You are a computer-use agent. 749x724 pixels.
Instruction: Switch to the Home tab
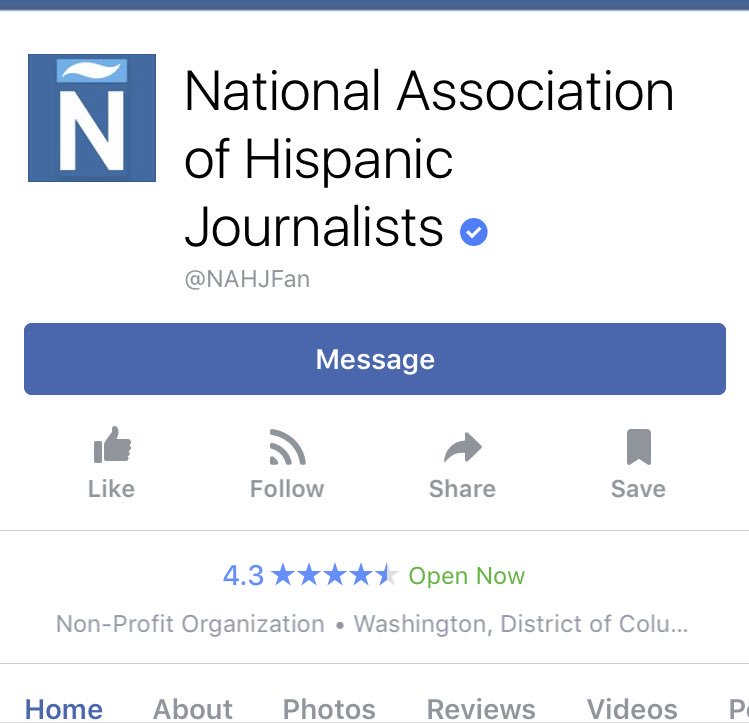64,709
